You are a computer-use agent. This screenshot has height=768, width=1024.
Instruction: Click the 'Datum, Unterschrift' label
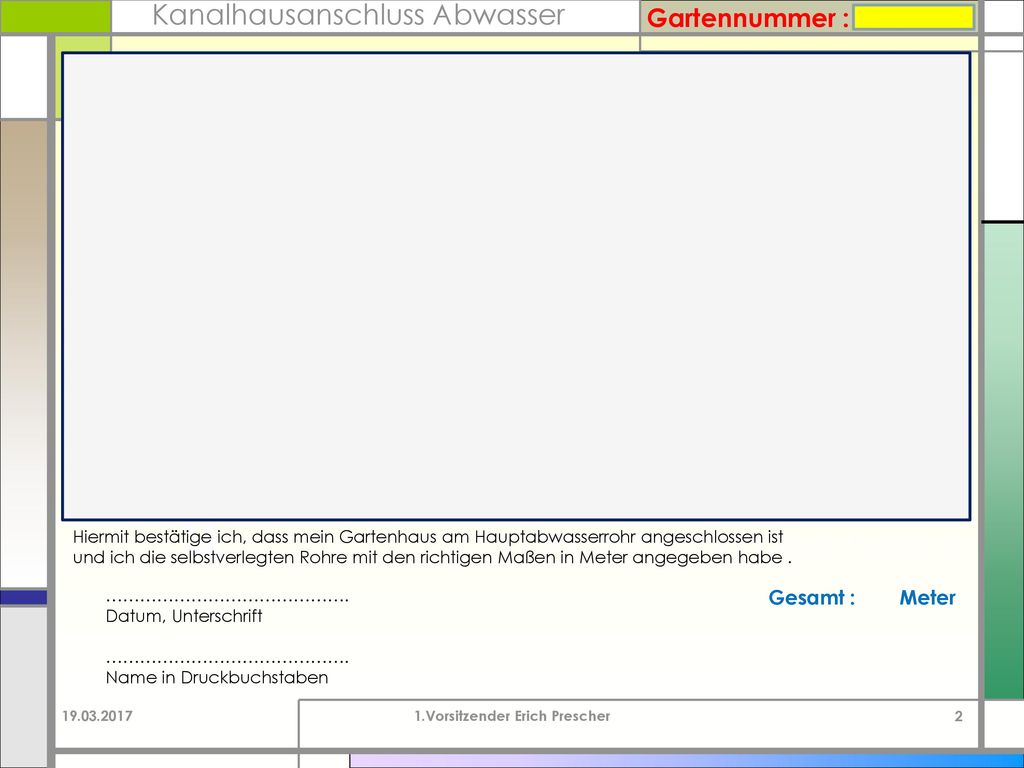tap(184, 616)
